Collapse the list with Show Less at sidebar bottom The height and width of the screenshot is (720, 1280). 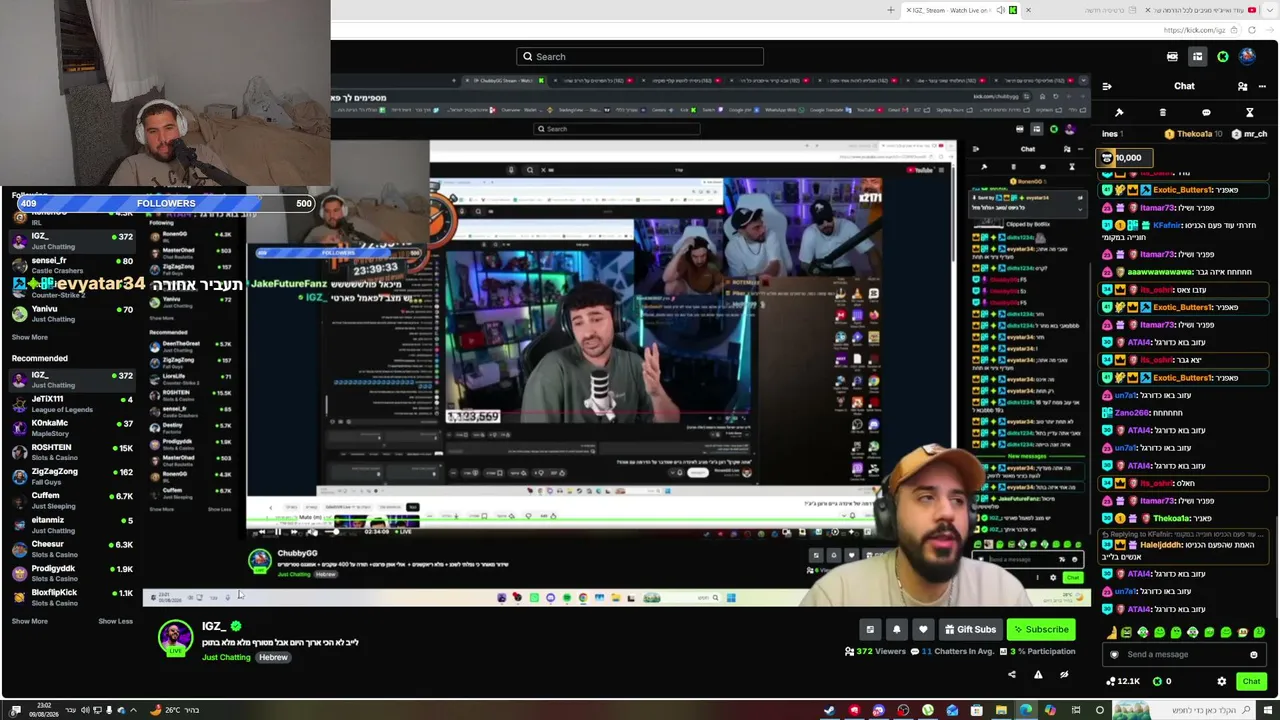point(115,621)
